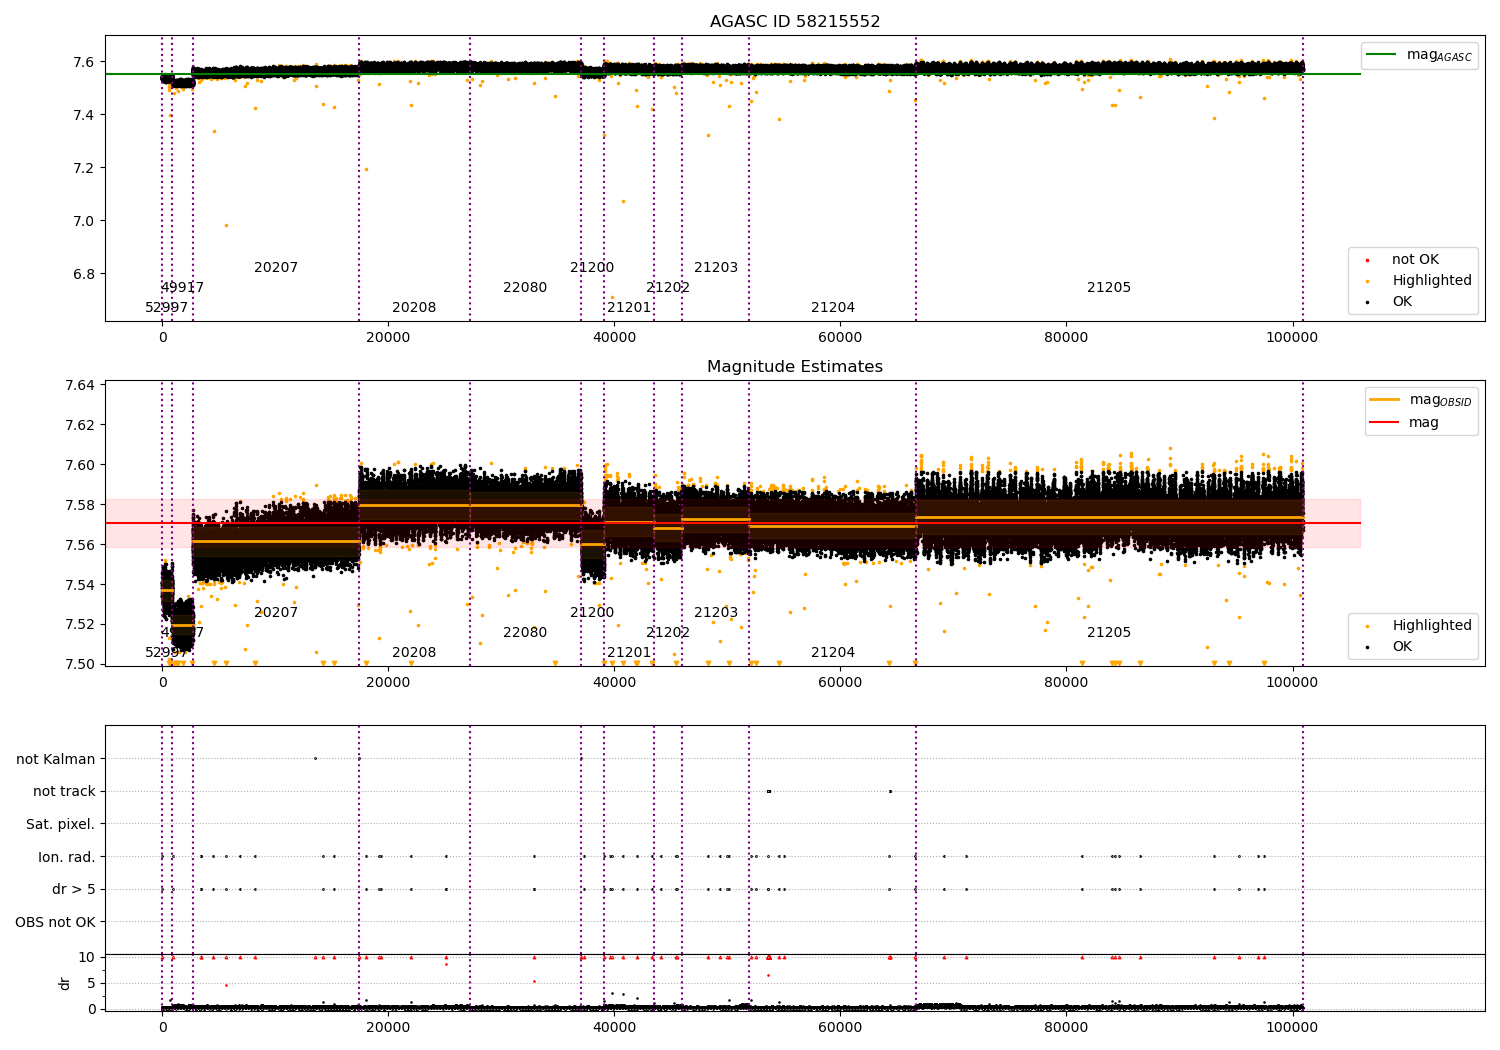
Task: Click OBSID label 21201 in top plot
Action: 629,308
